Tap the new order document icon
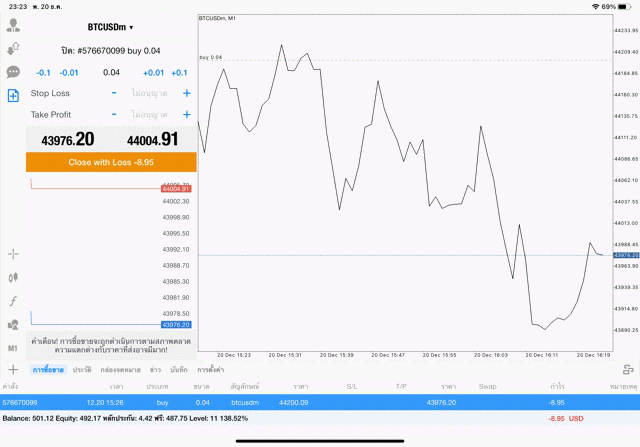 tap(14, 96)
